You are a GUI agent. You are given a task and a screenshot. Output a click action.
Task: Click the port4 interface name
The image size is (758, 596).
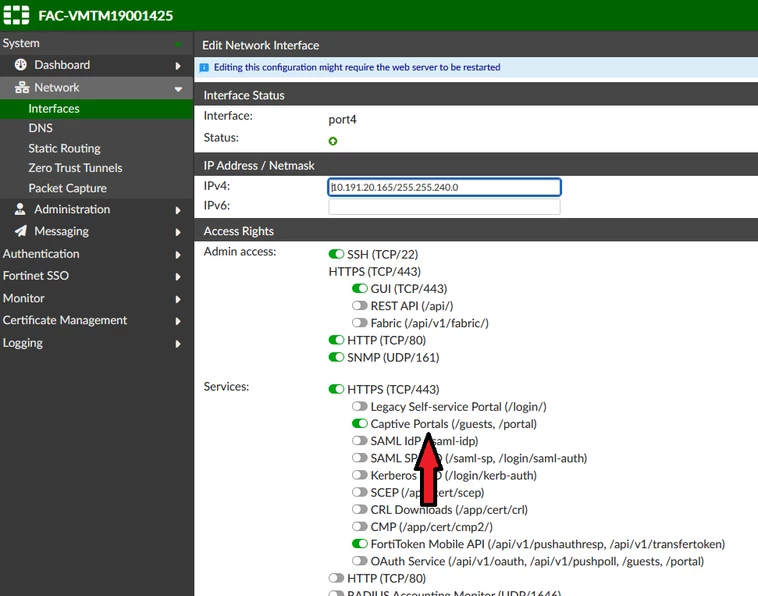(342, 119)
